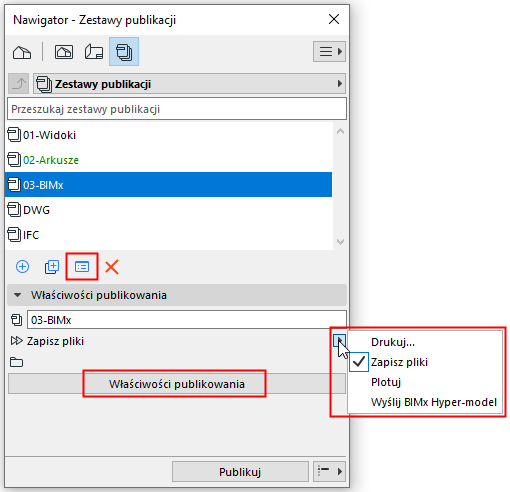Image resolution: width=510 pixels, height=492 pixels.
Task: Edit the 03-BIMx name field
Action: [187, 320]
